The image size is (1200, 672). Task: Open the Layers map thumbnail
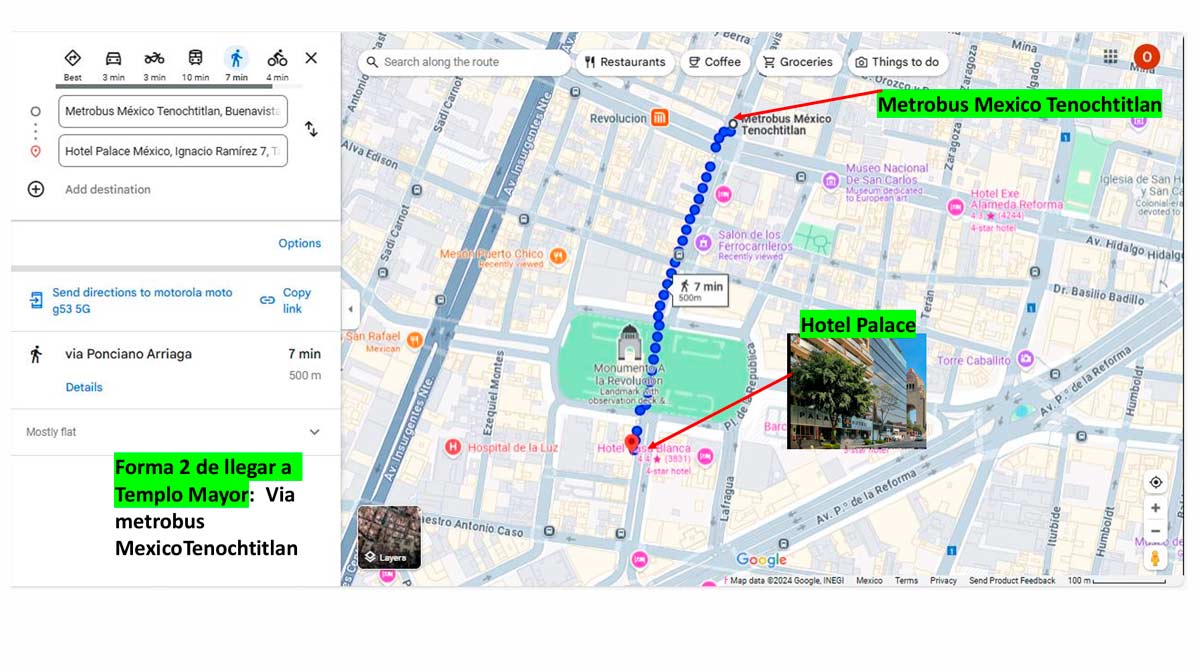389,537
